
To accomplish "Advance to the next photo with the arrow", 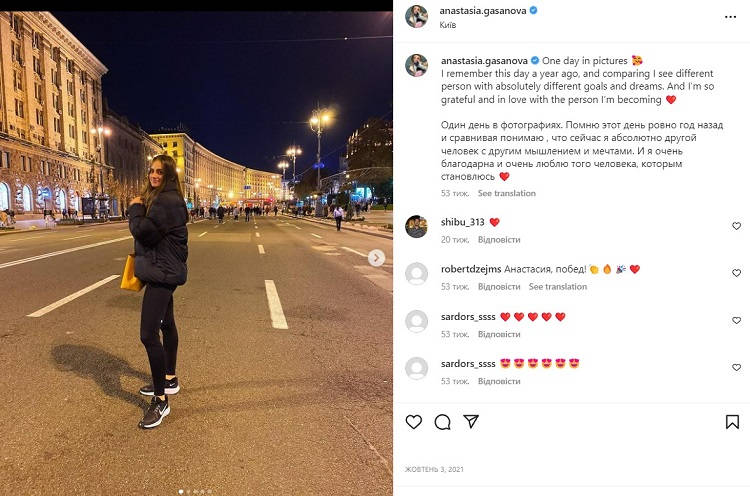I will [376, 258].
